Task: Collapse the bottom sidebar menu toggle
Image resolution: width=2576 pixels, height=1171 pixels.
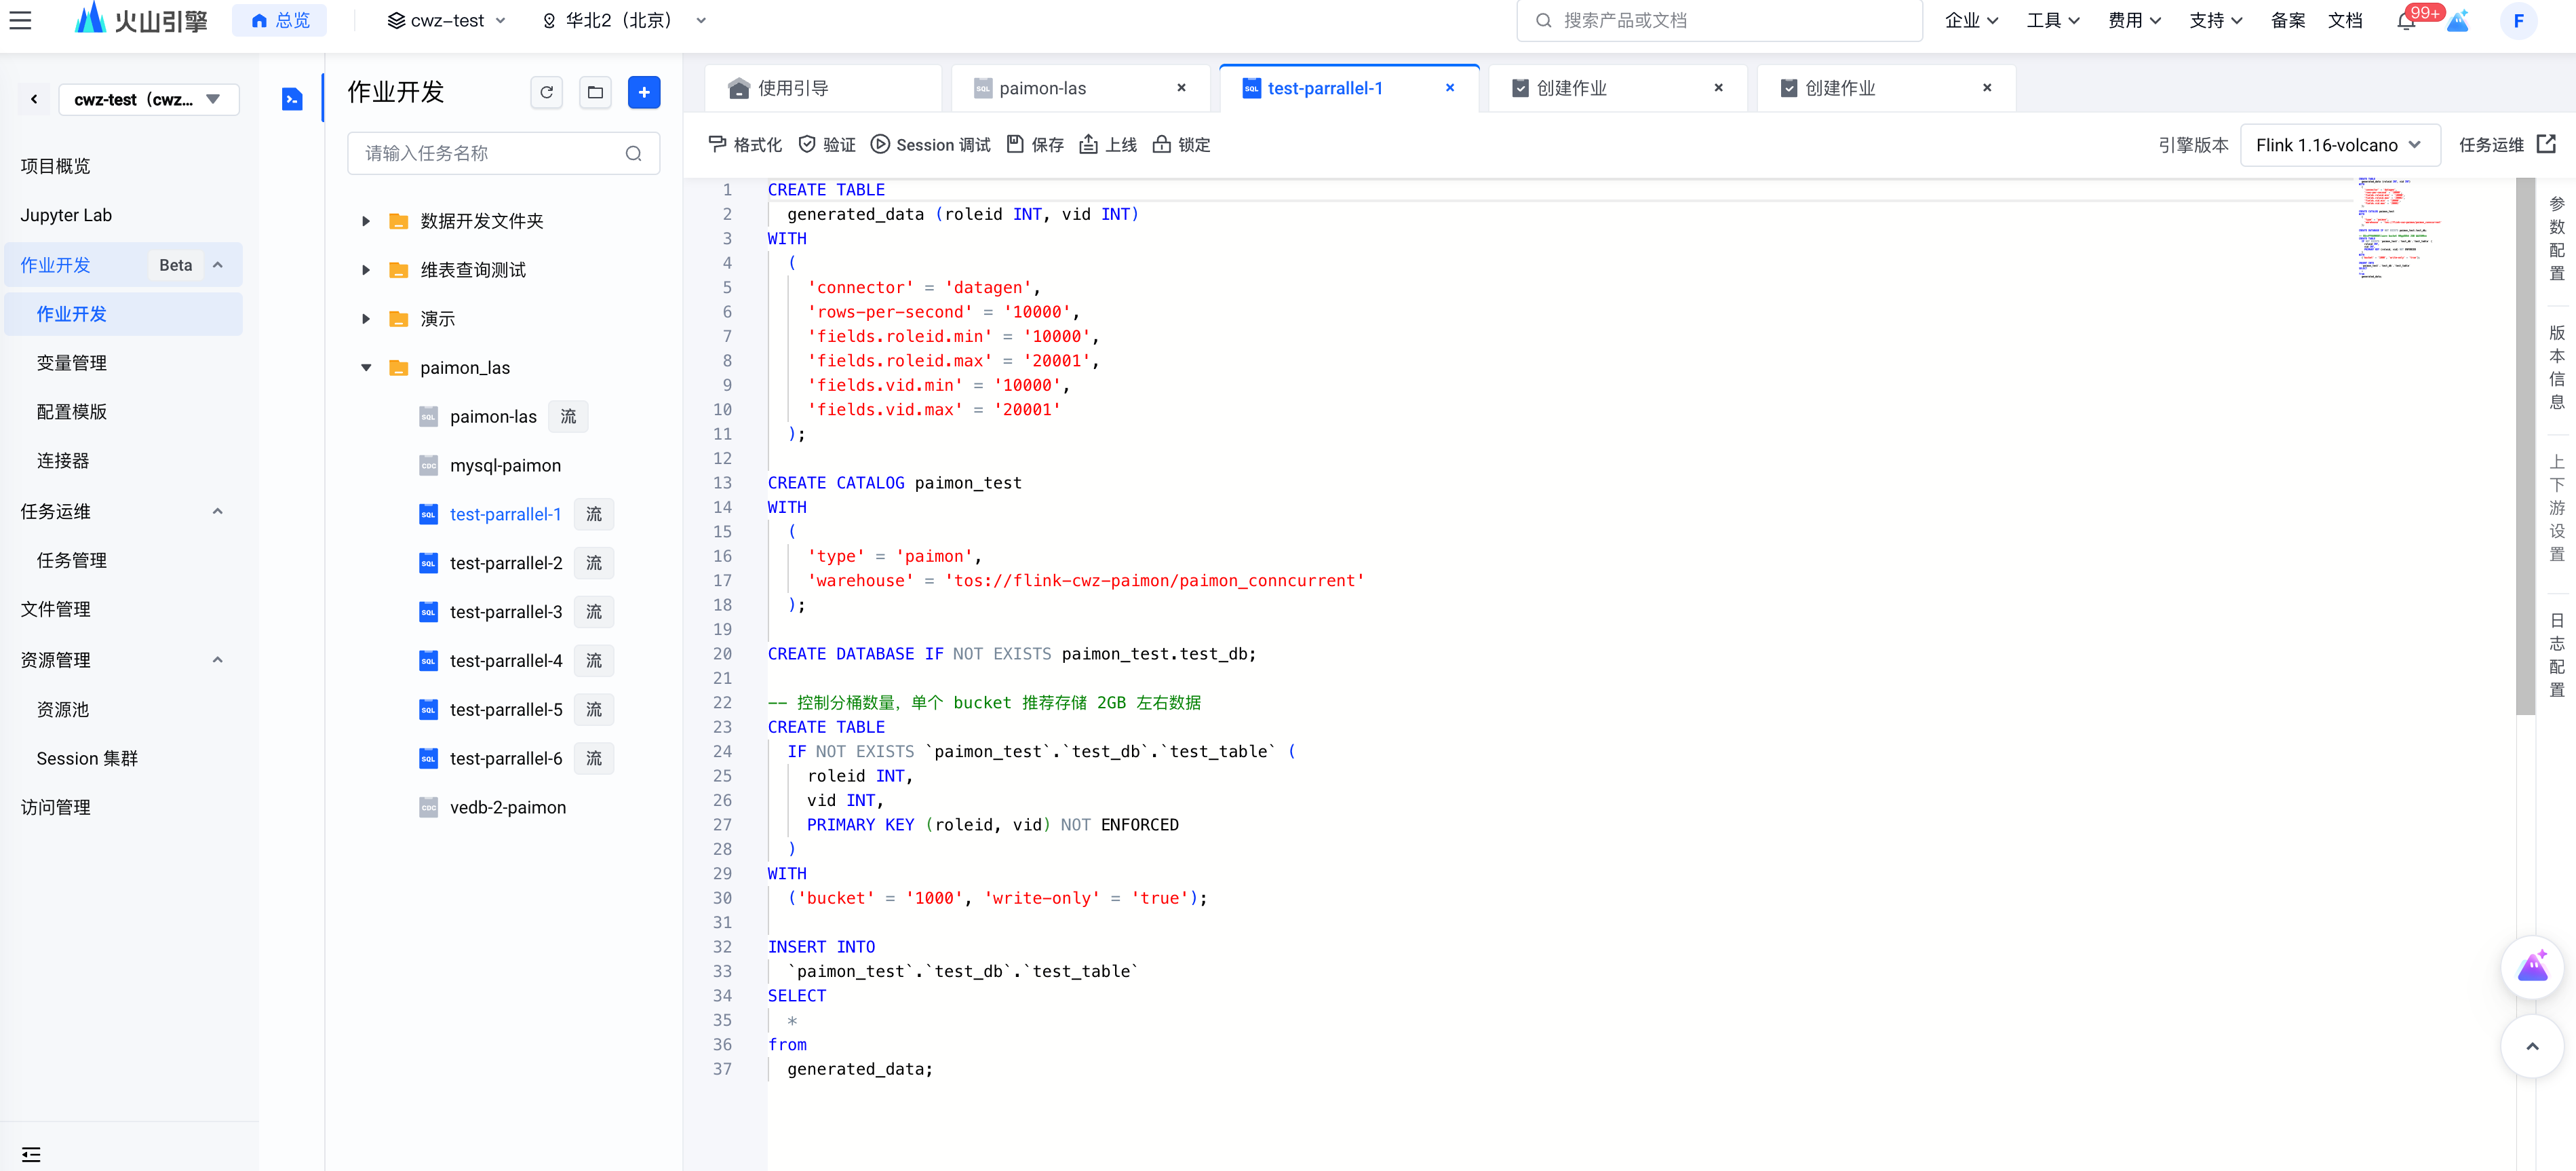Action: click(31, 1154)
